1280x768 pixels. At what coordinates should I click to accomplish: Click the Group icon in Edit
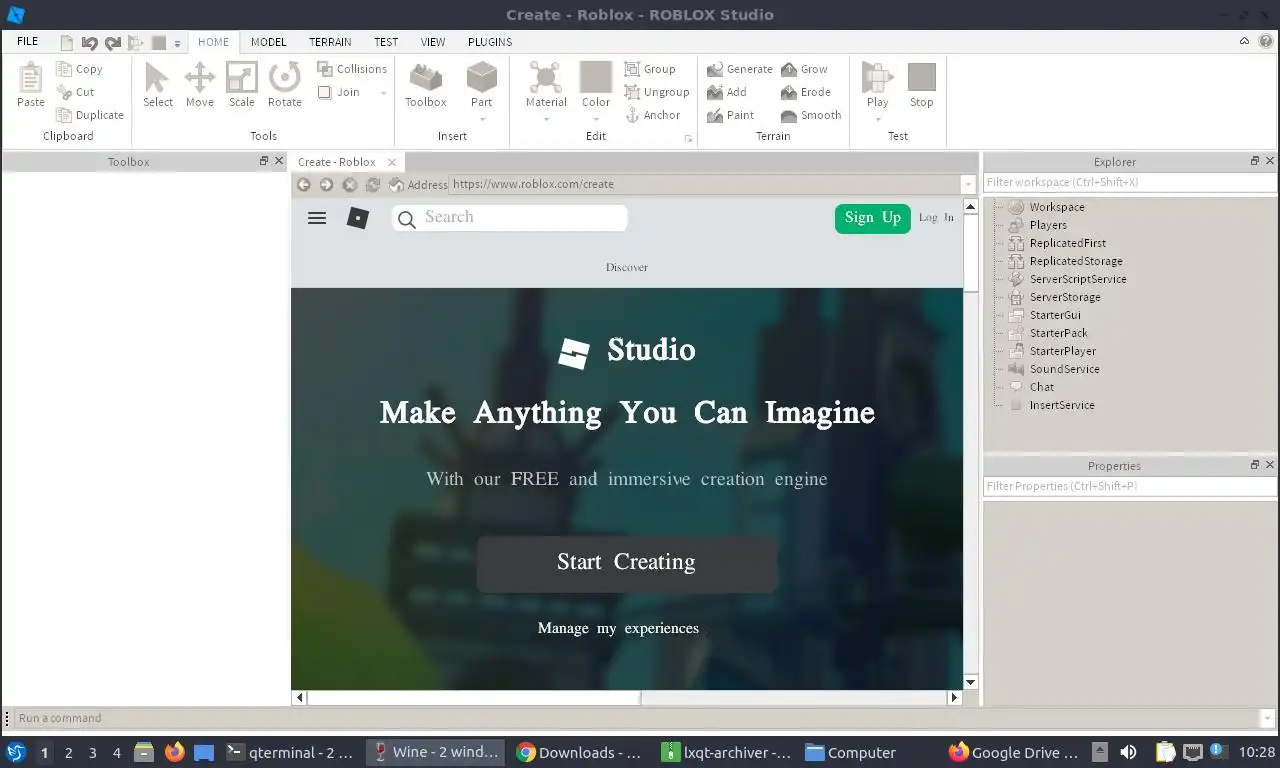pyautogui.click(x=632, y=69)
